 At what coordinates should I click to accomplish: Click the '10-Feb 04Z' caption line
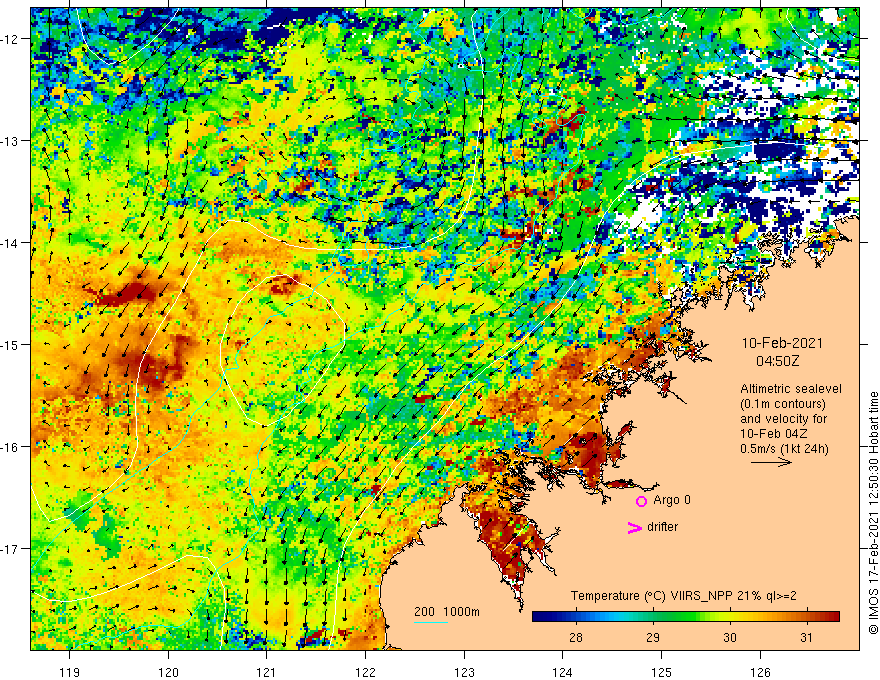click(x=773, y=434)
